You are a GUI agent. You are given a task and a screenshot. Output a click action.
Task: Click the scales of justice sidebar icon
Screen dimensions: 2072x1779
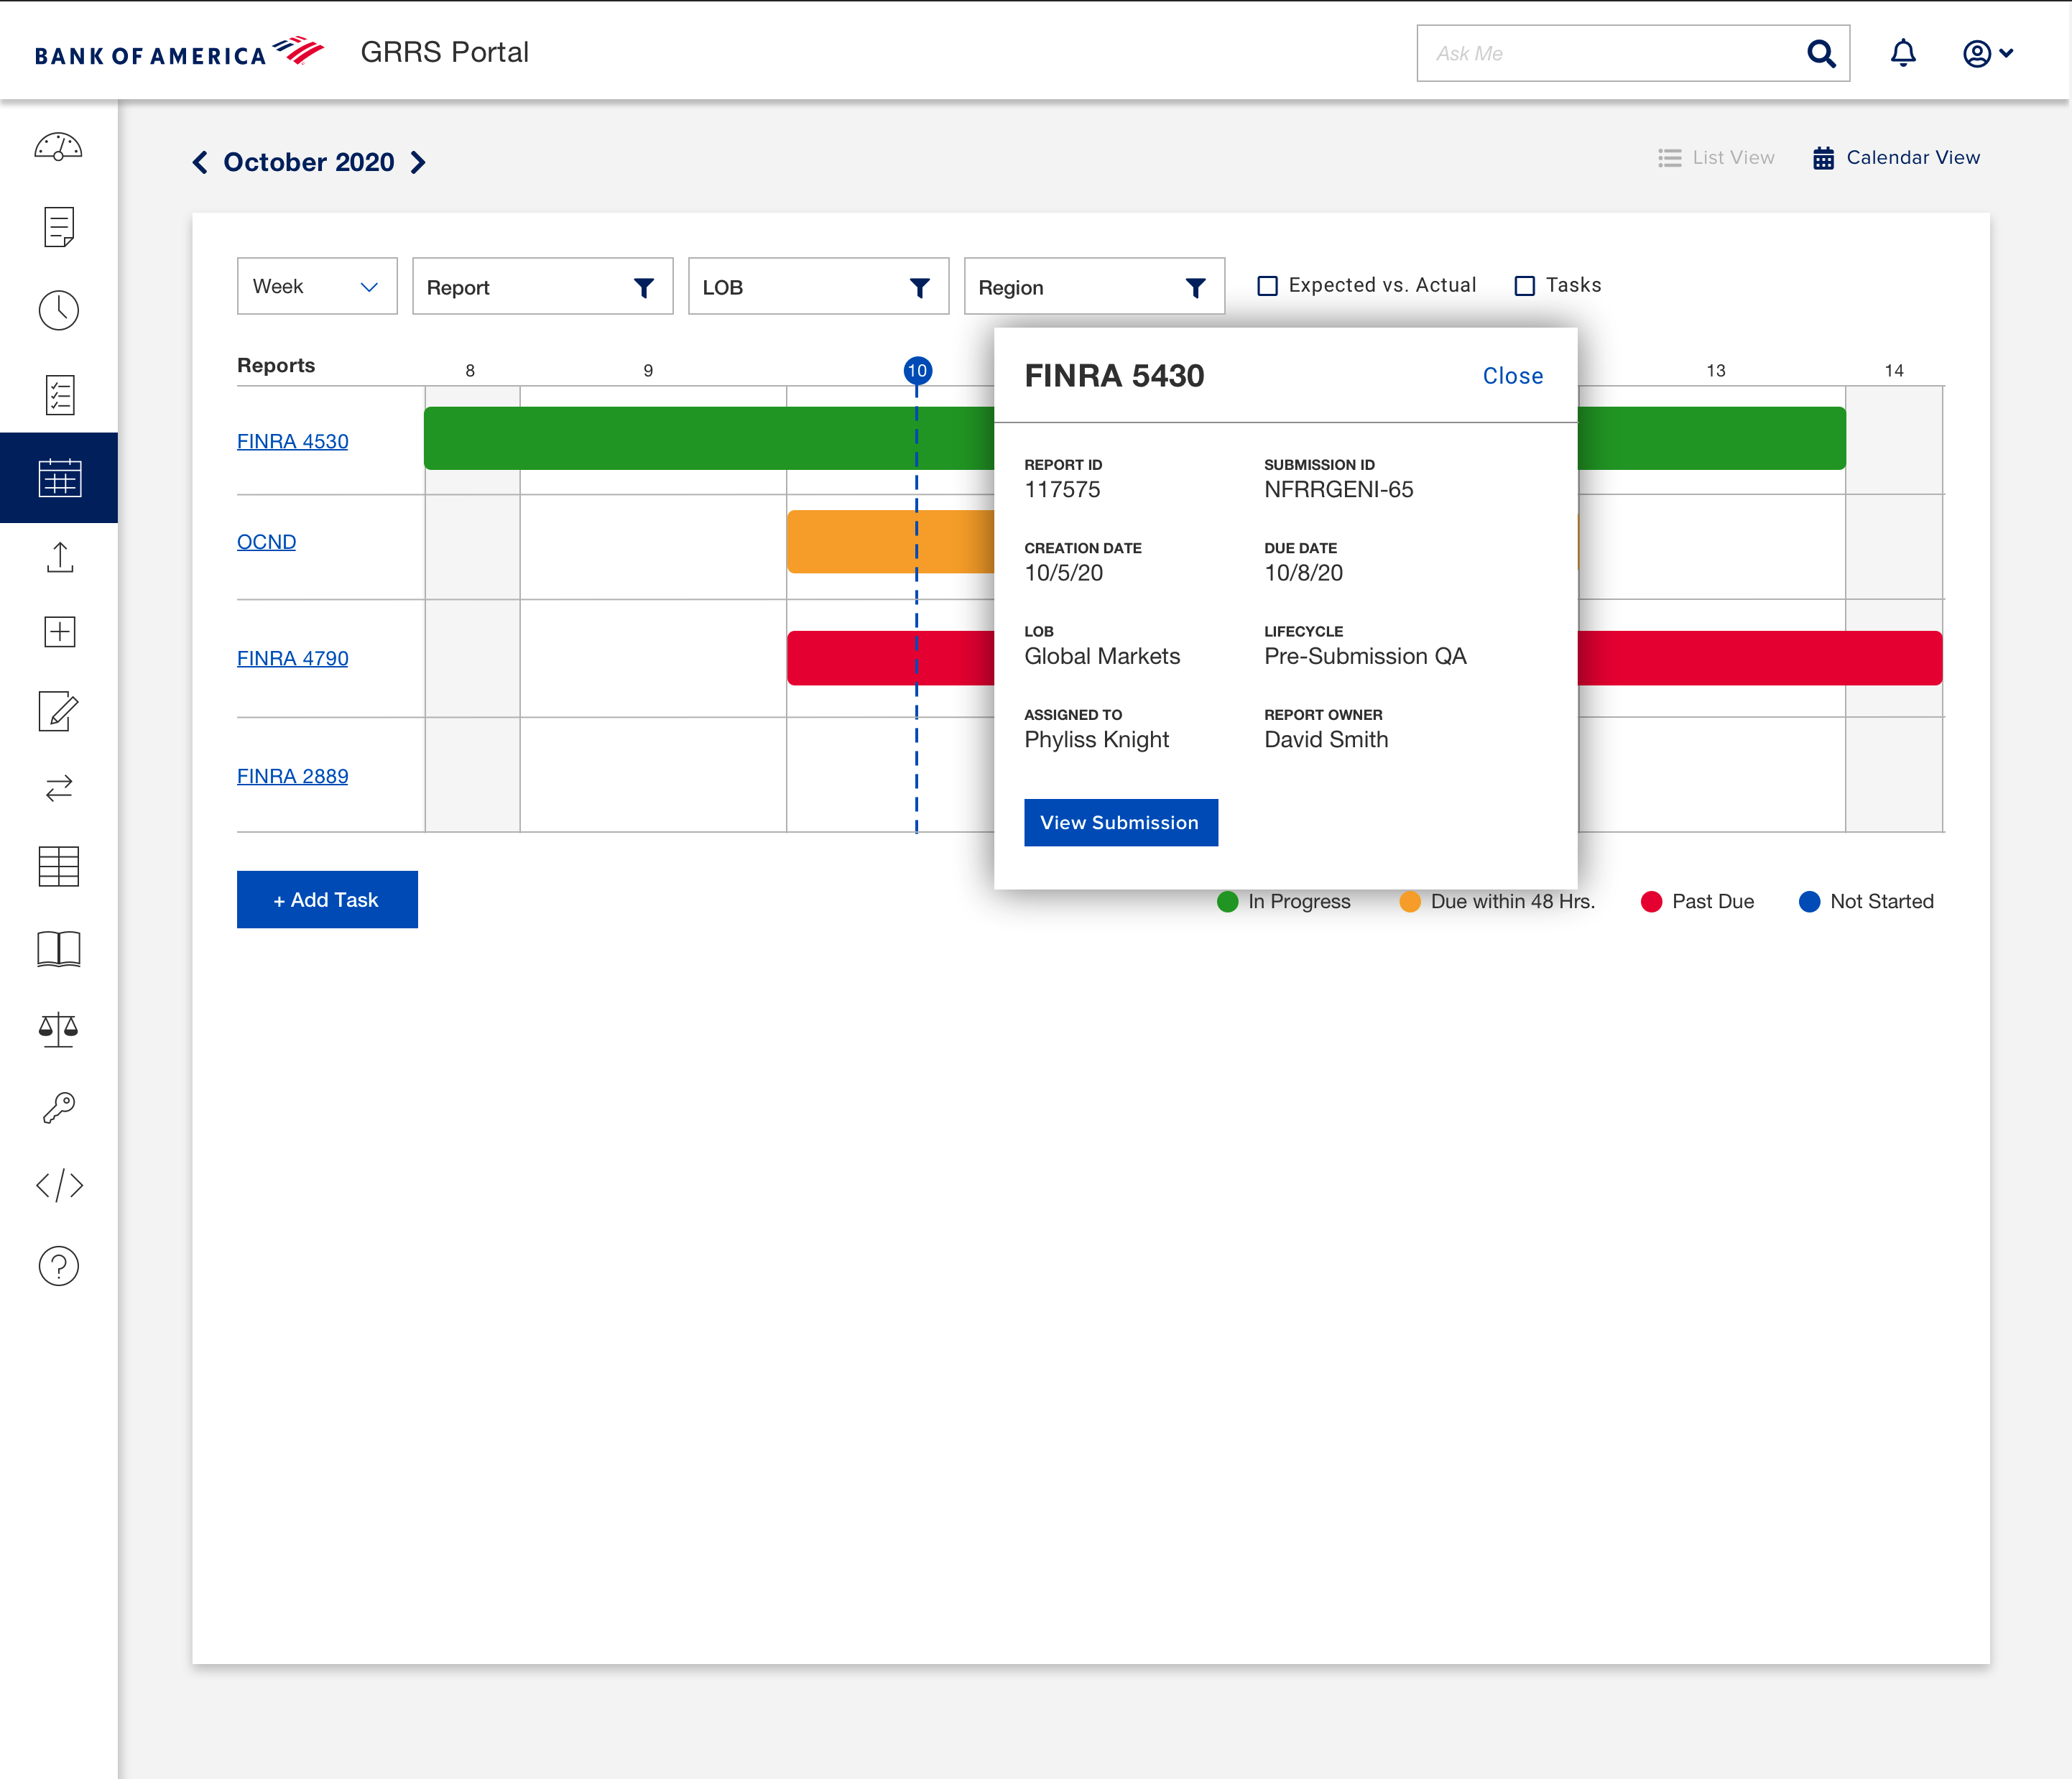[x=58, y=1029]
